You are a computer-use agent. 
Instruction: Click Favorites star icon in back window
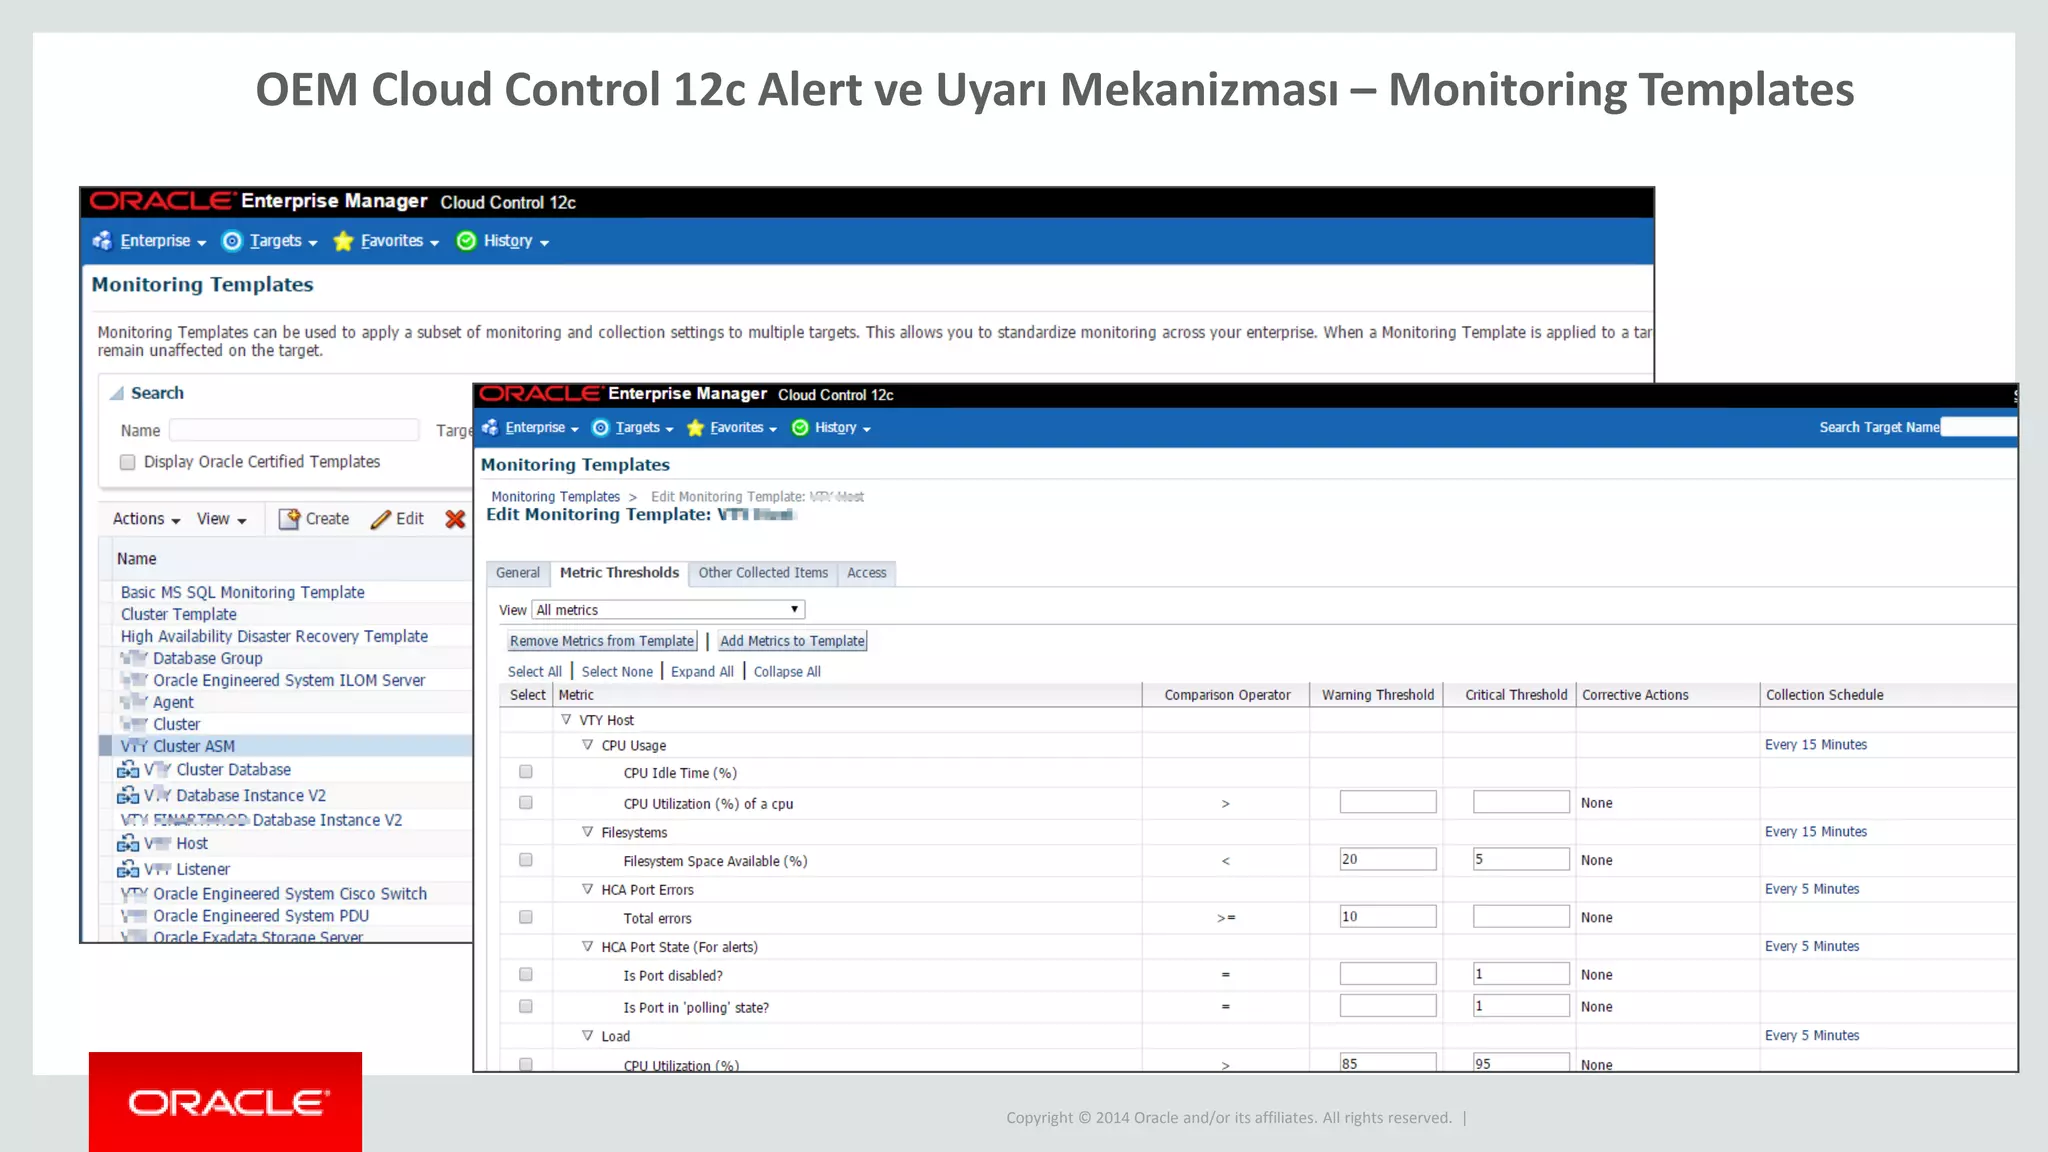click(x=343, y=241)
